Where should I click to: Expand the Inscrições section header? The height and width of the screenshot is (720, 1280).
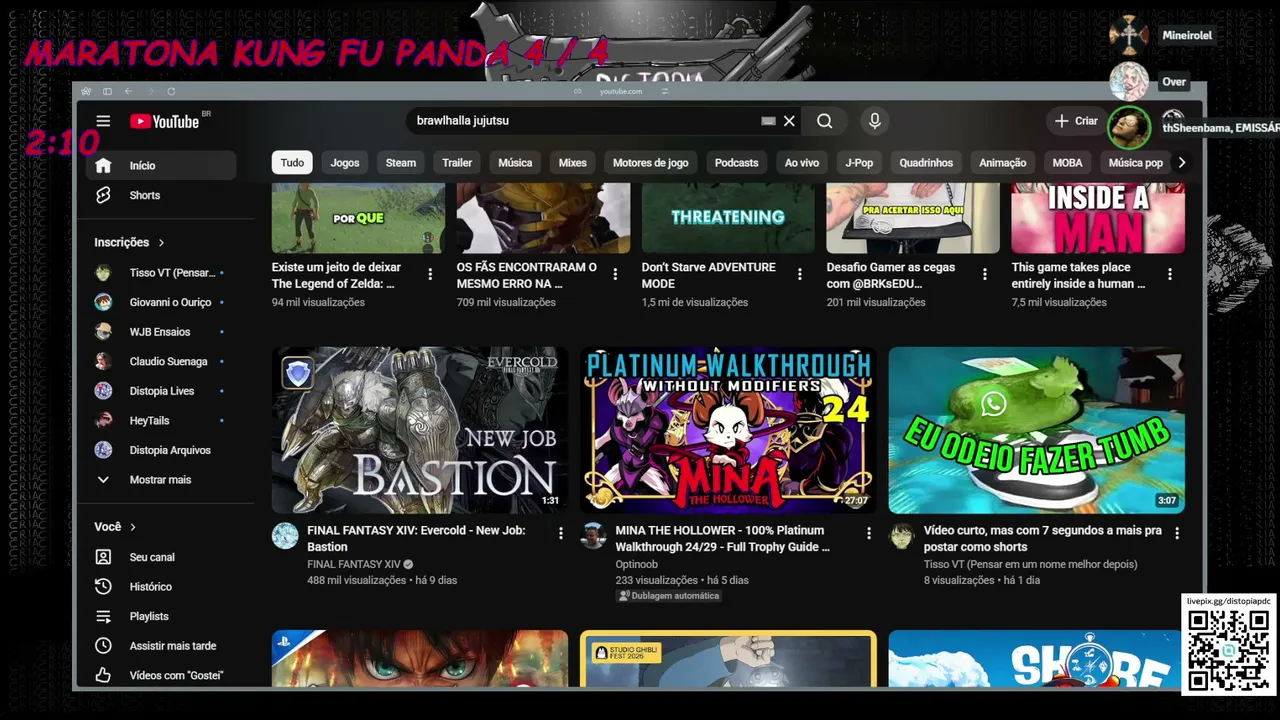tap(129, 242)
